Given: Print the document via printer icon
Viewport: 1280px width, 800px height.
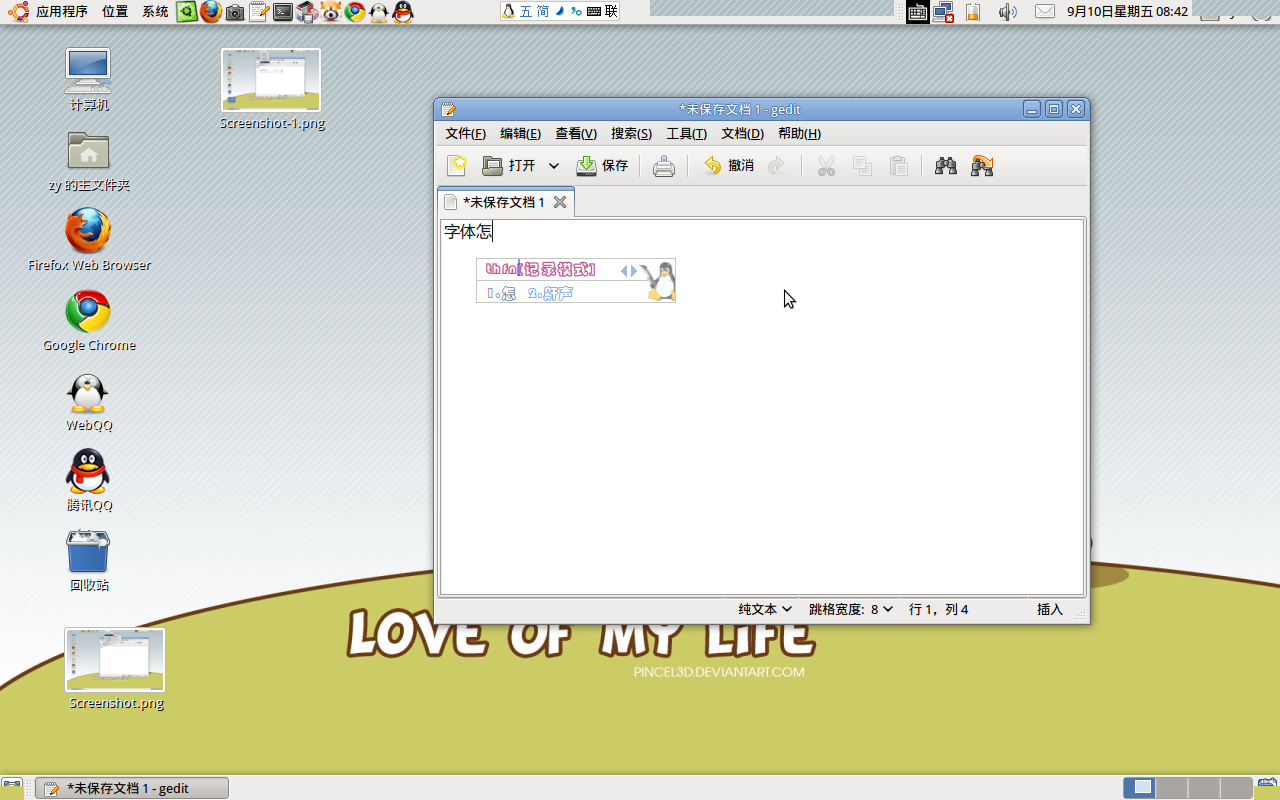Looking at the screenshot, I should [664, 166].
